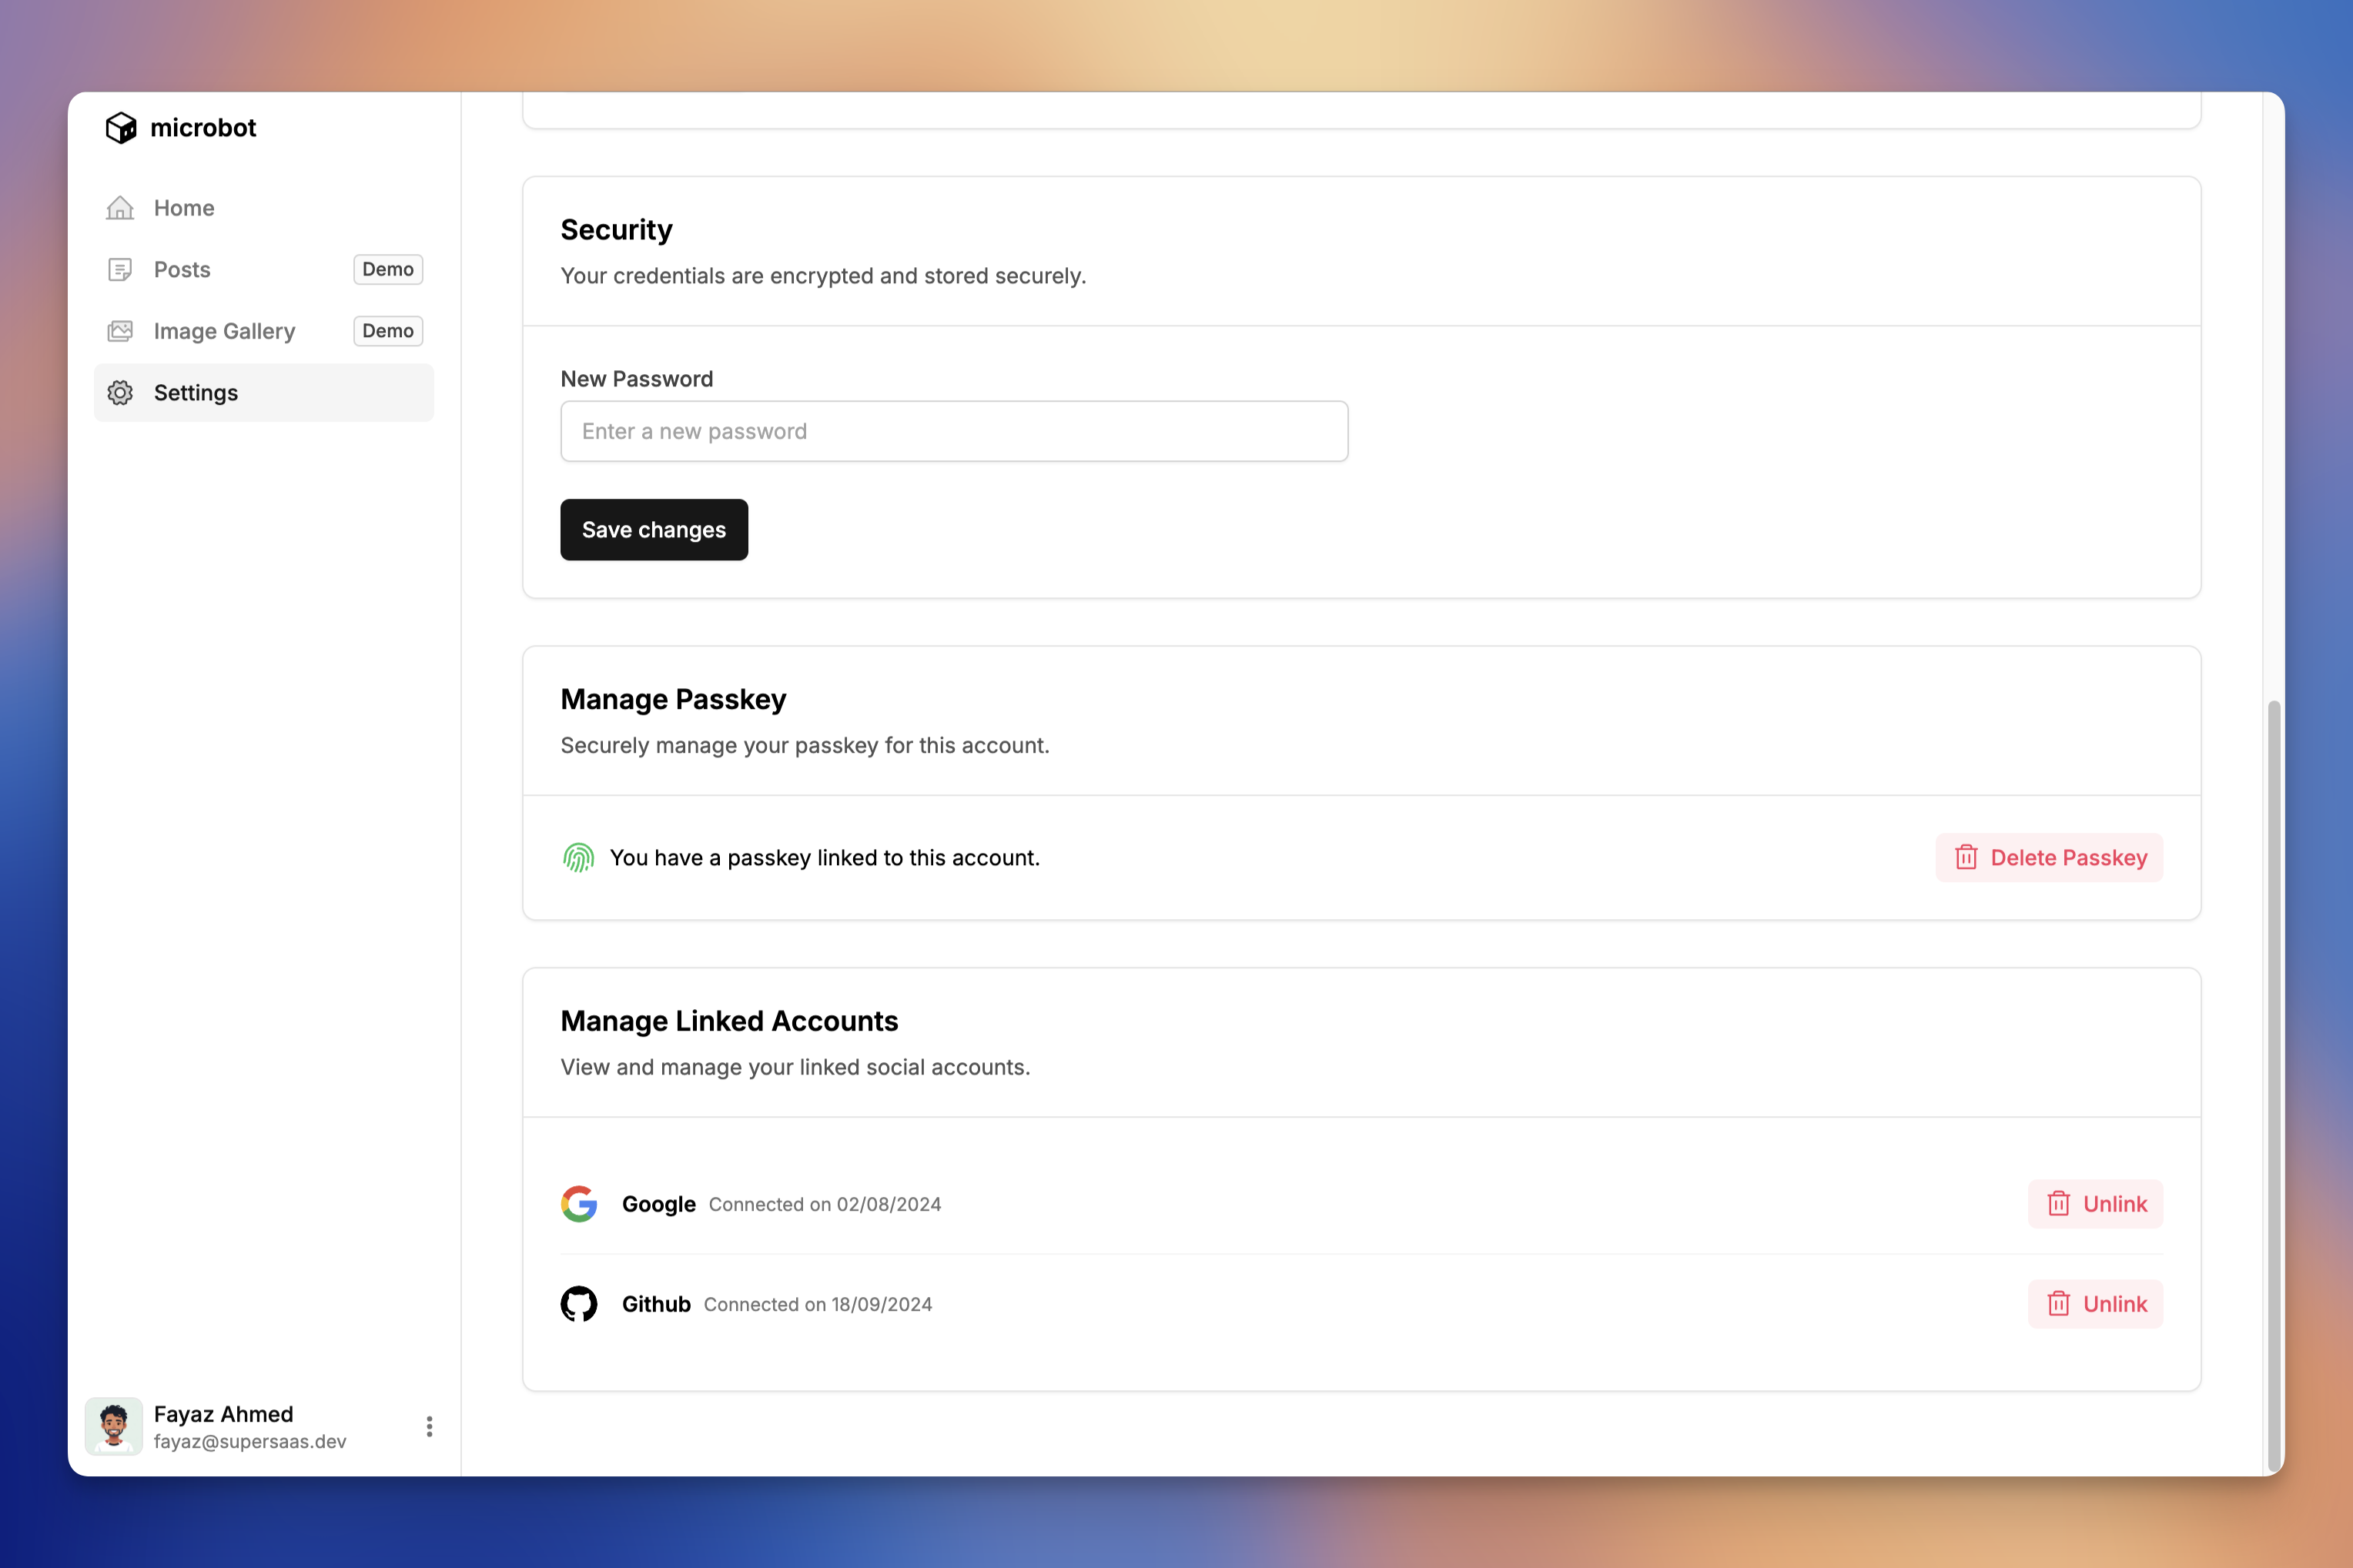
Task: Open the user menu via three-dot icon
Action: pyautogui.click(x=429, y=1427)
